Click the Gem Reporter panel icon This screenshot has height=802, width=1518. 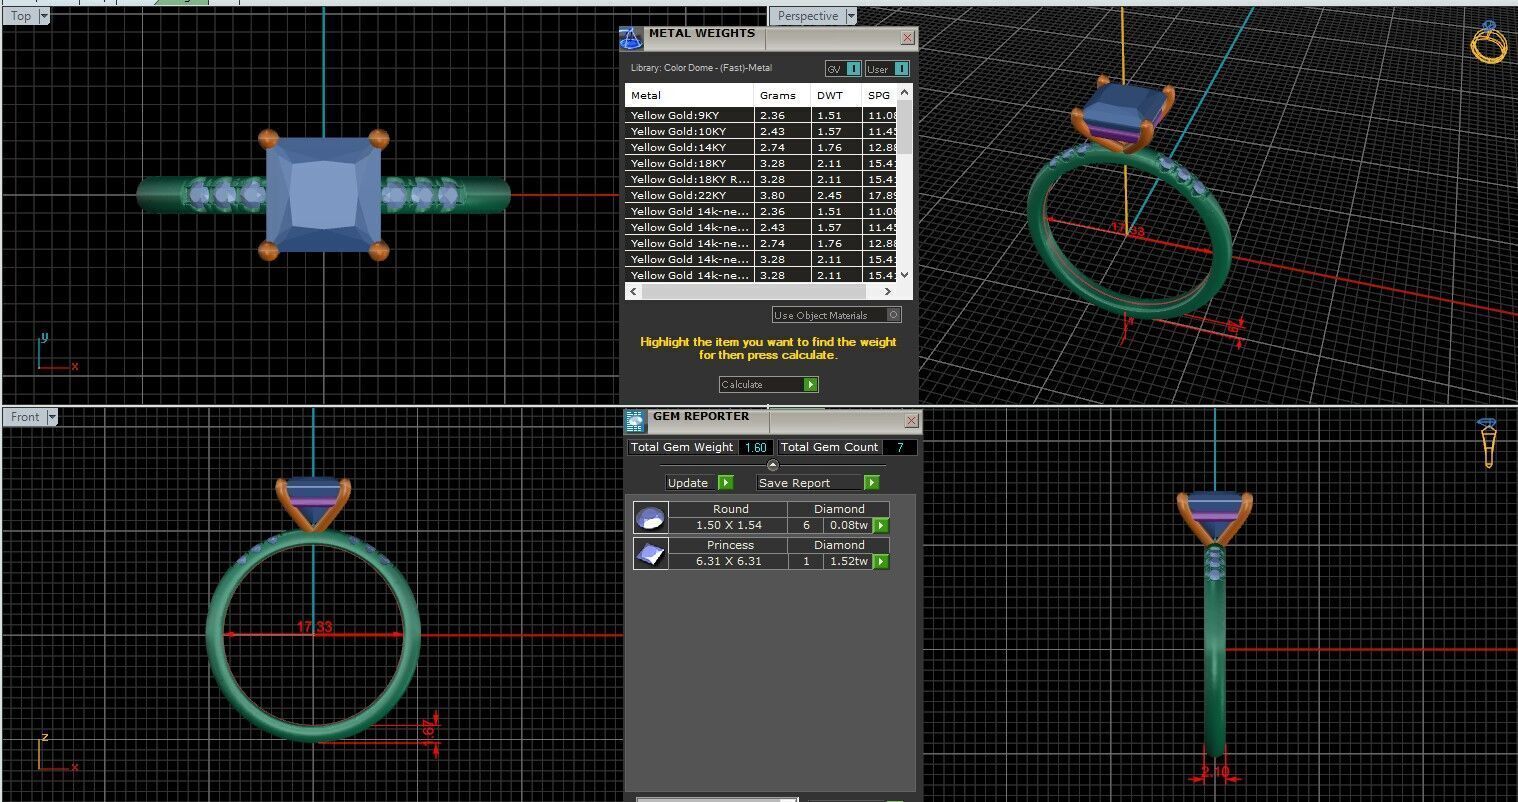(636, 420)
